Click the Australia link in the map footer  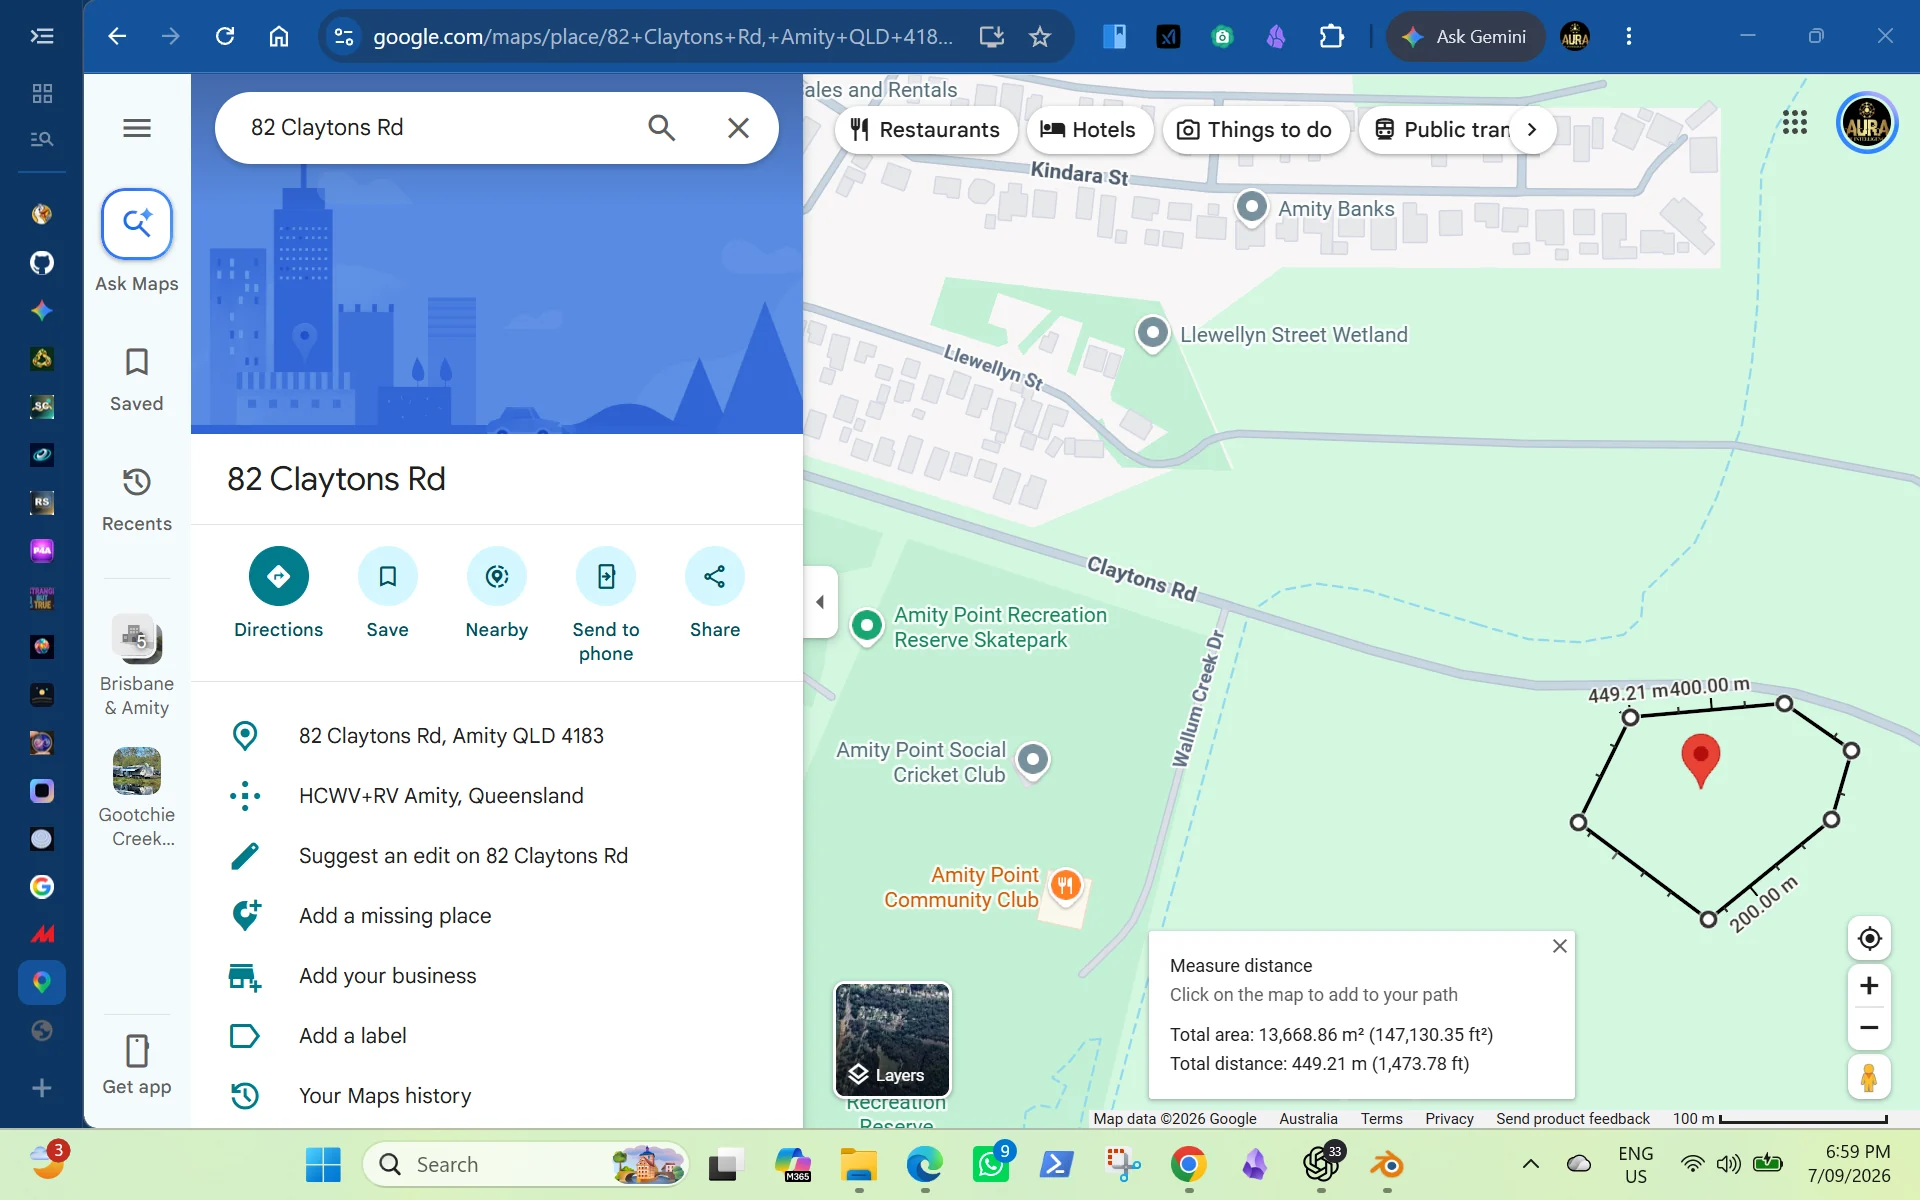coord(1308,1118)
